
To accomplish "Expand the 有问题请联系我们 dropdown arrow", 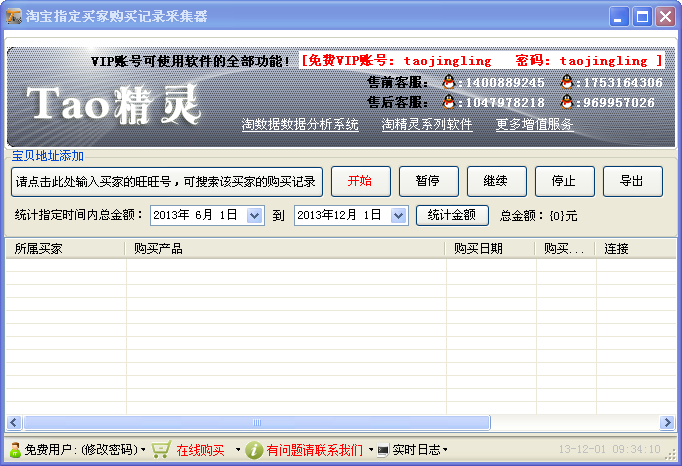I will pos(371,450).
